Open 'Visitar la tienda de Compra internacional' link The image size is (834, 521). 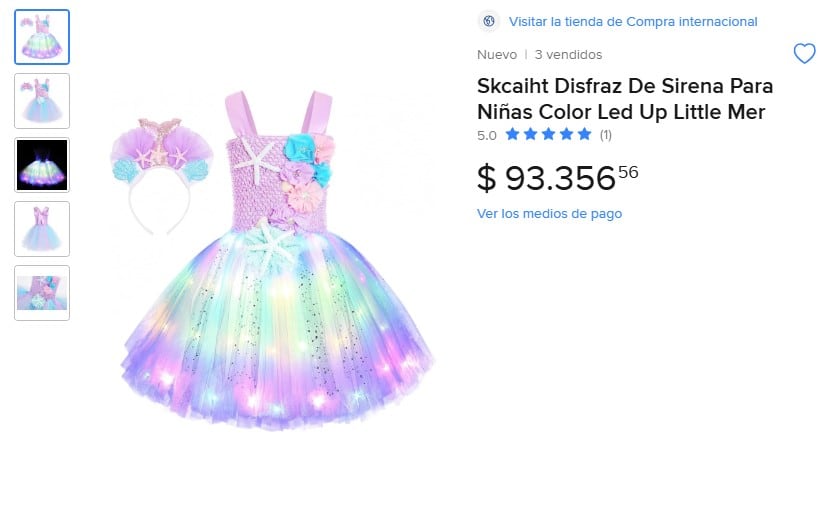633,21
